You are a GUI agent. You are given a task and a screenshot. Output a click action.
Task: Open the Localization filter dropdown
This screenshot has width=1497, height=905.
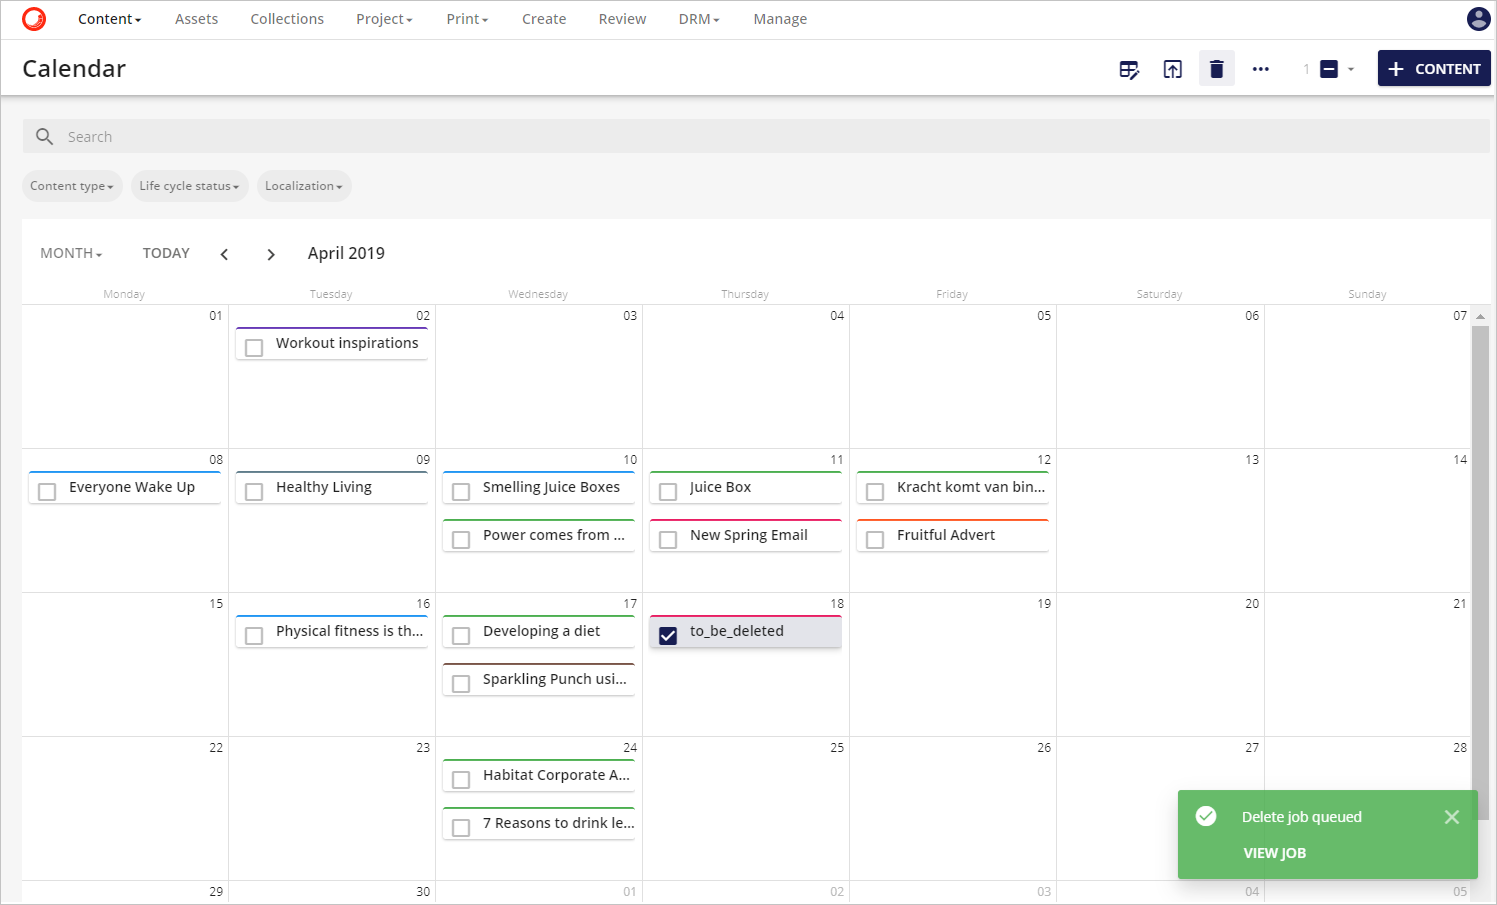point(304,186)
